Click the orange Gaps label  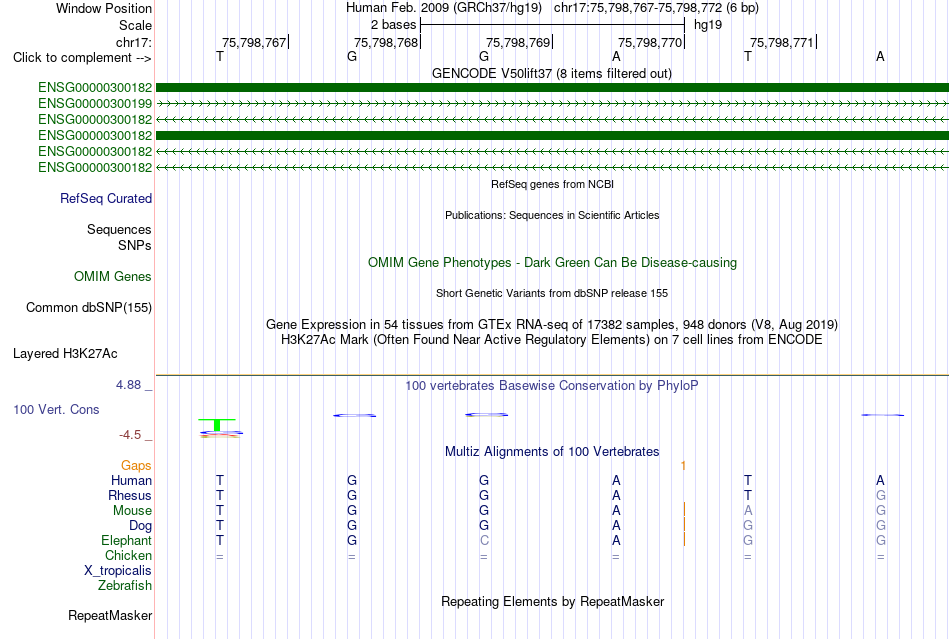click(x=136, y=466)
